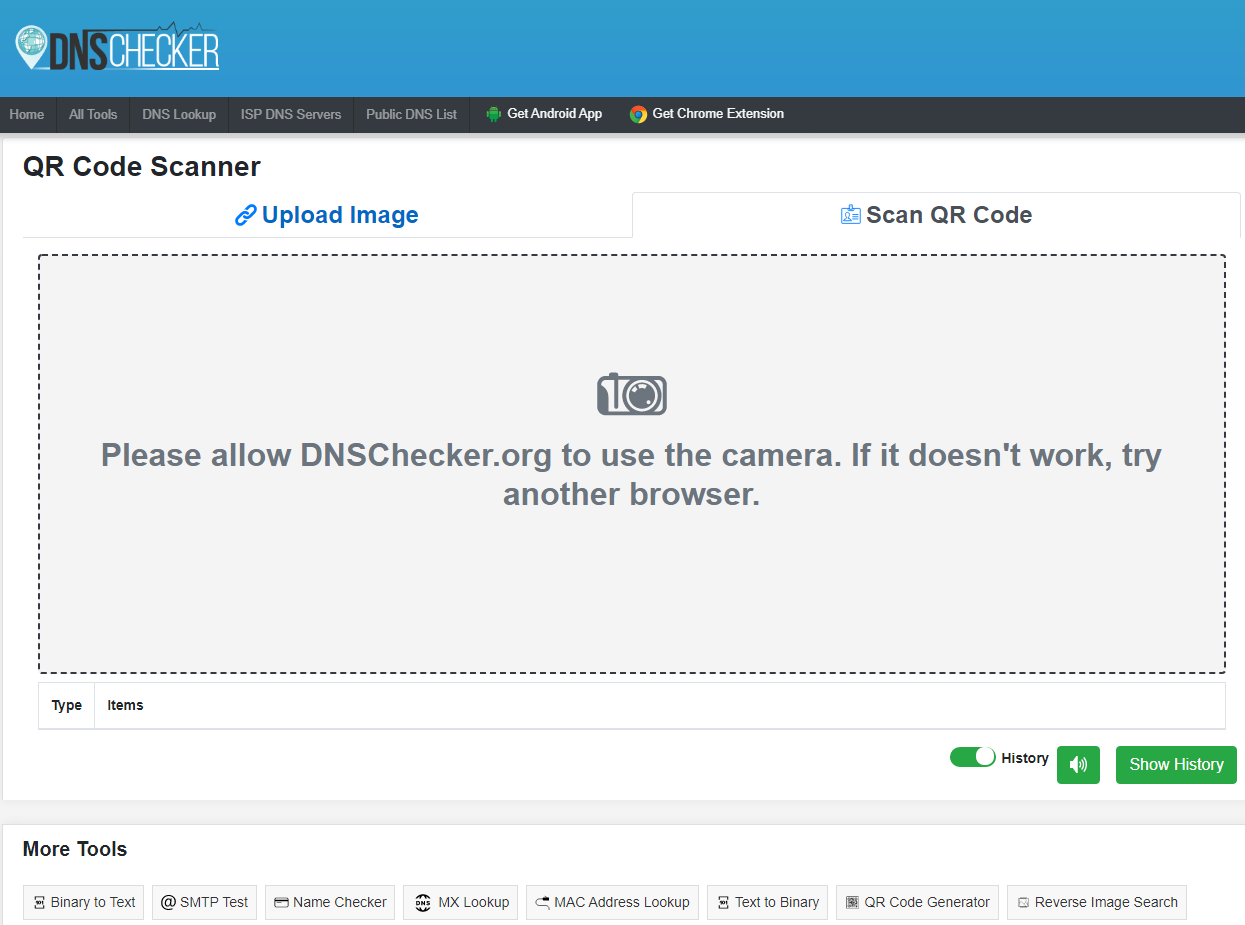Open the Public DNS List page
1245x925 pixels.
pyautogui.click(x=411, y=113)
